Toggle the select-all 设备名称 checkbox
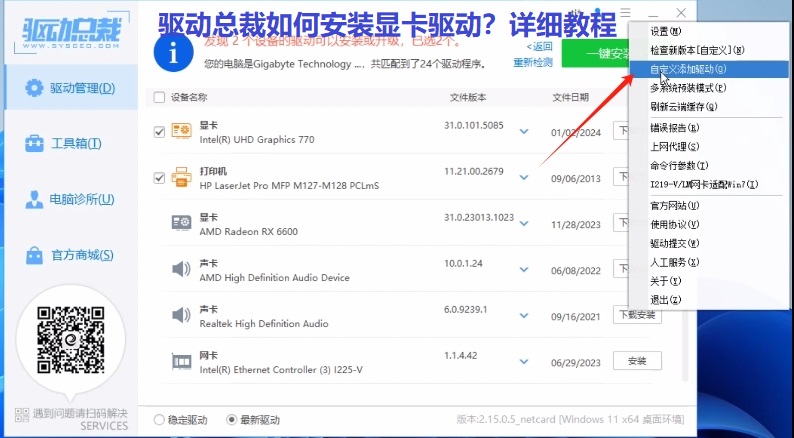The image size is (794, 438). tap(159, 97)
